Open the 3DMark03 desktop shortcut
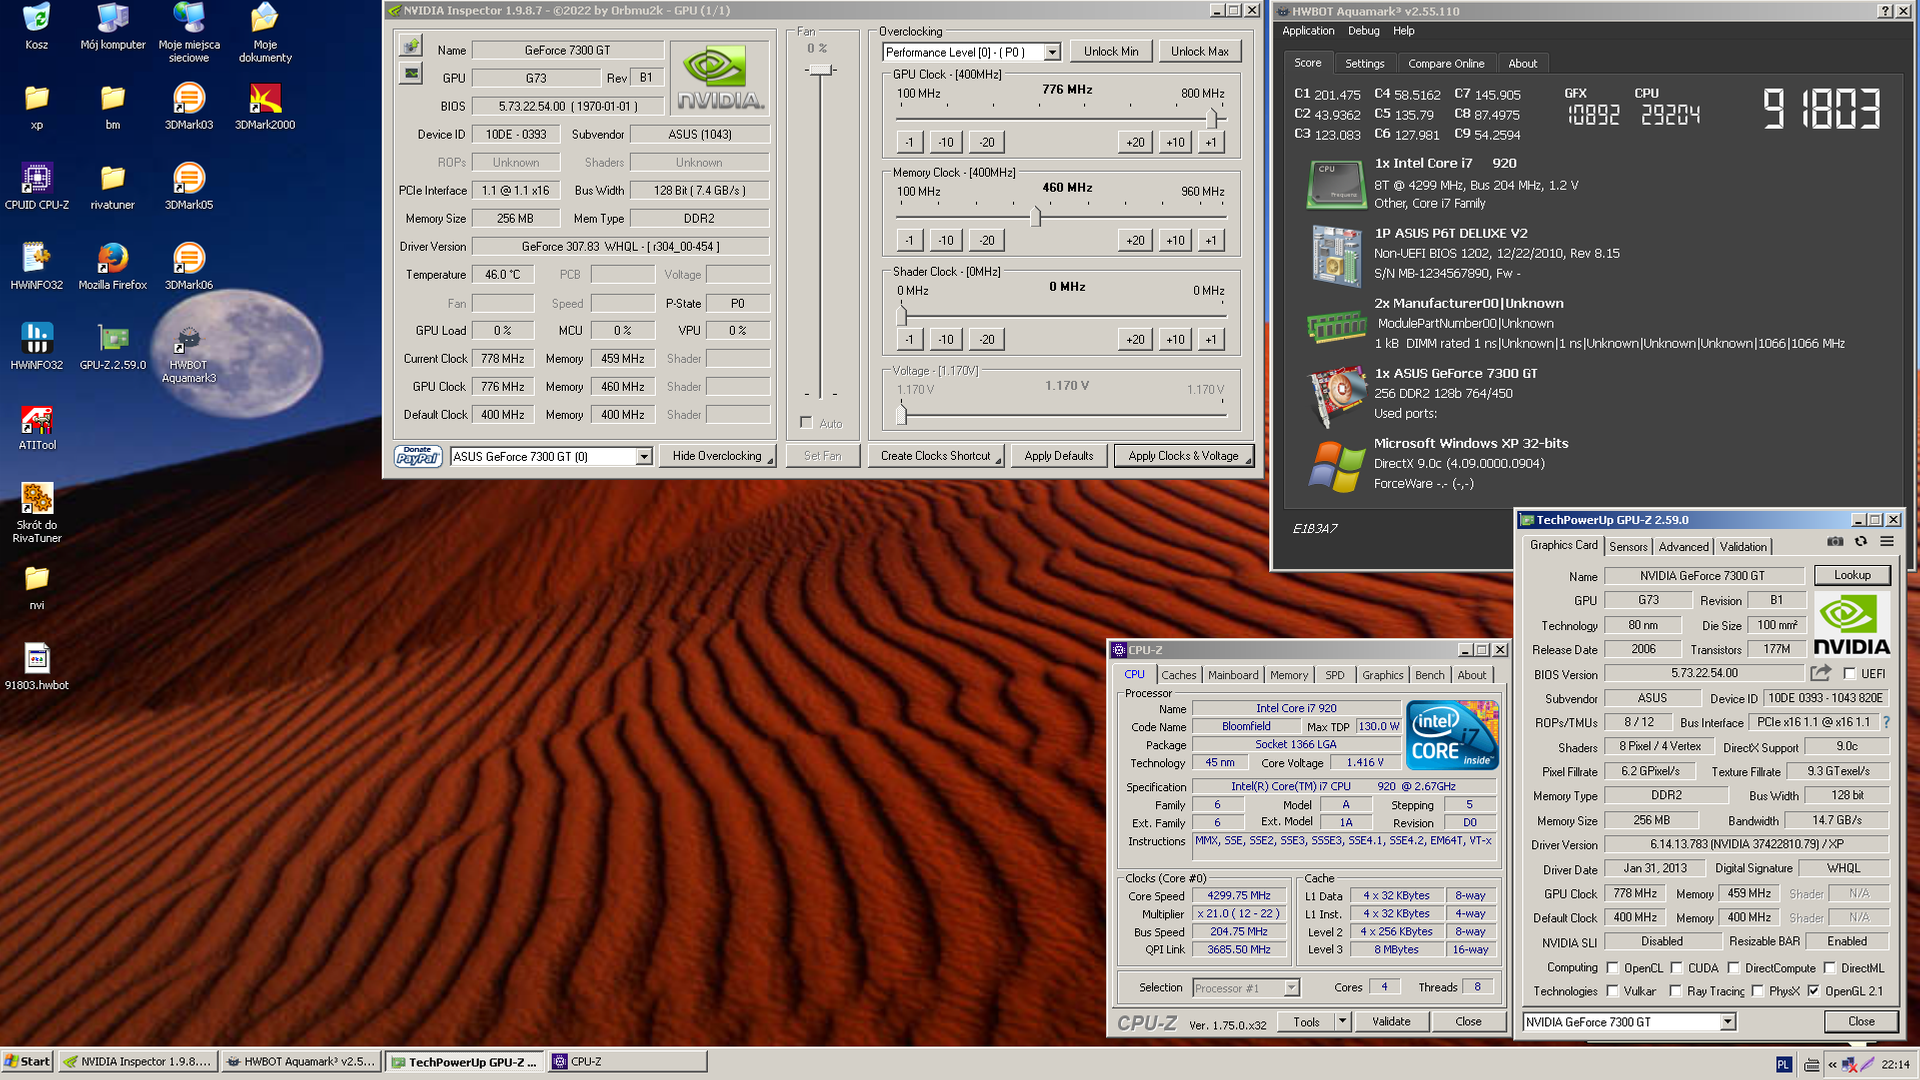Viewport: 1920px width, 1080px height. [189, 106]
